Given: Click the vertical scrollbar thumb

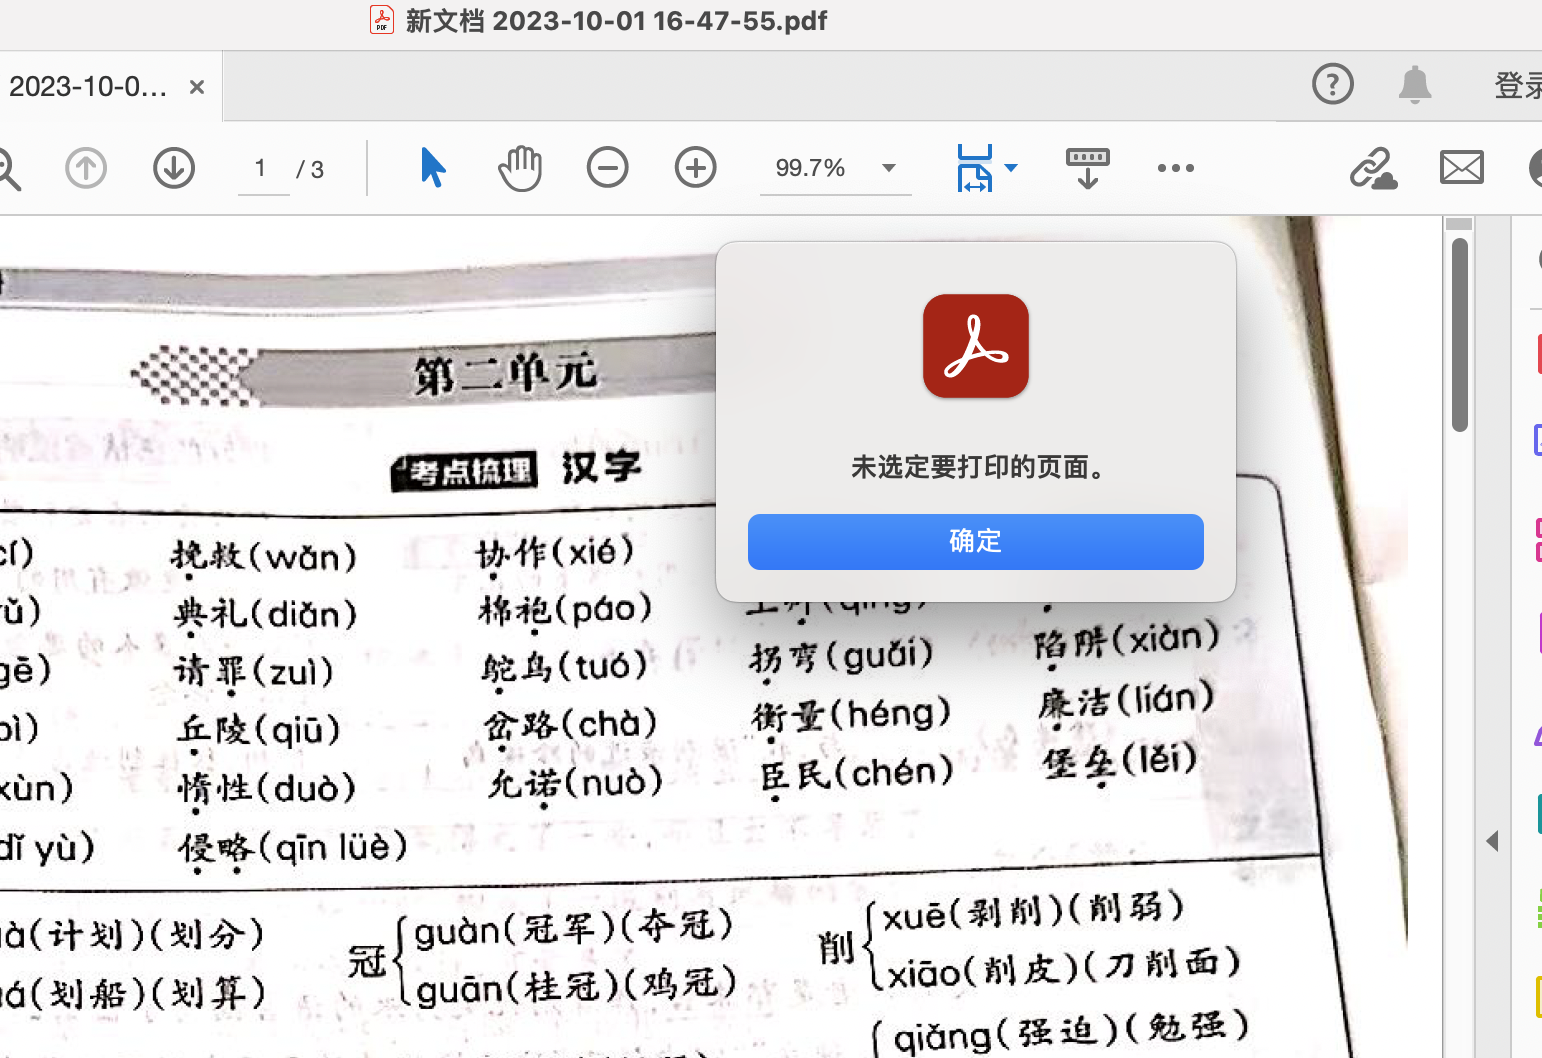Looking at the screenshot, I should [x=1460, y=334].
